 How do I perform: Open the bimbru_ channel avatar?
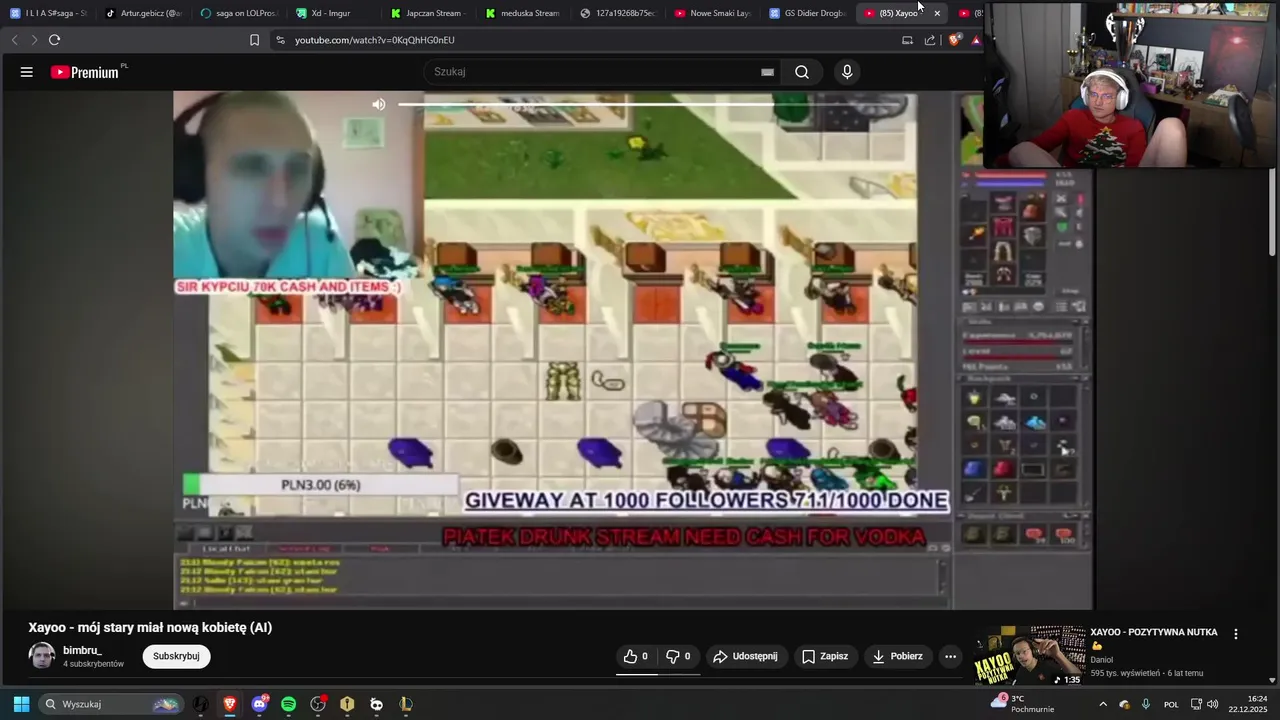tap(42, 656)
